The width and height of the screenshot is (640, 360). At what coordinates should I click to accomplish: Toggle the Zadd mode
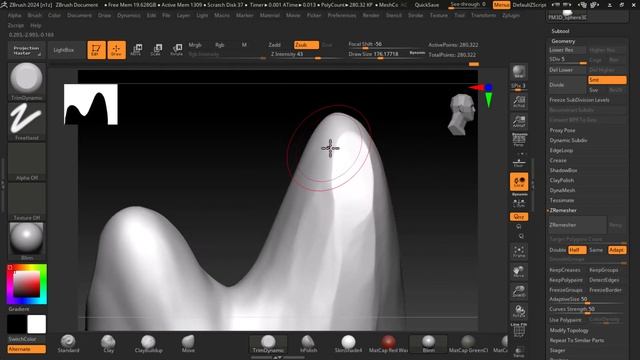click(x=274, y=45)
